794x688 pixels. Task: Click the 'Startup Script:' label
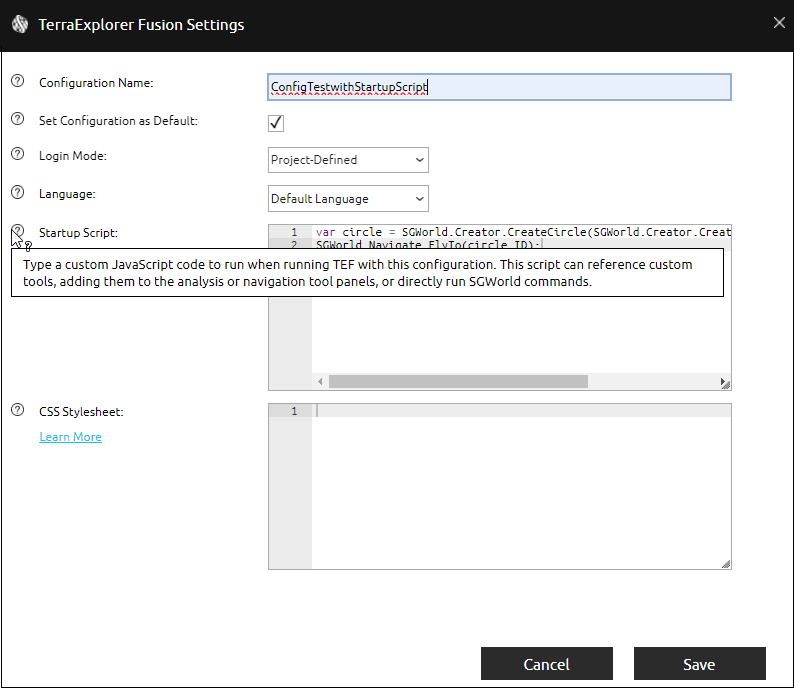click(78, 233)
